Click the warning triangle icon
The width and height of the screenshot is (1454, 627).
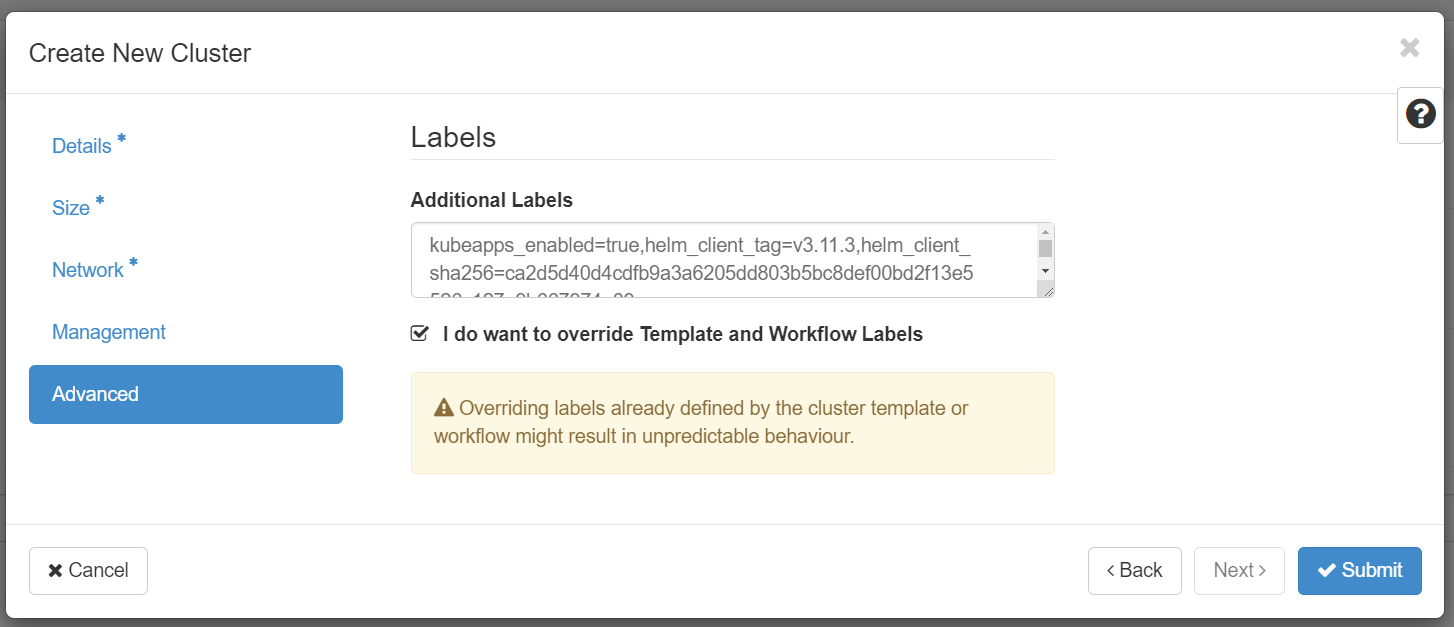(444, 408)
